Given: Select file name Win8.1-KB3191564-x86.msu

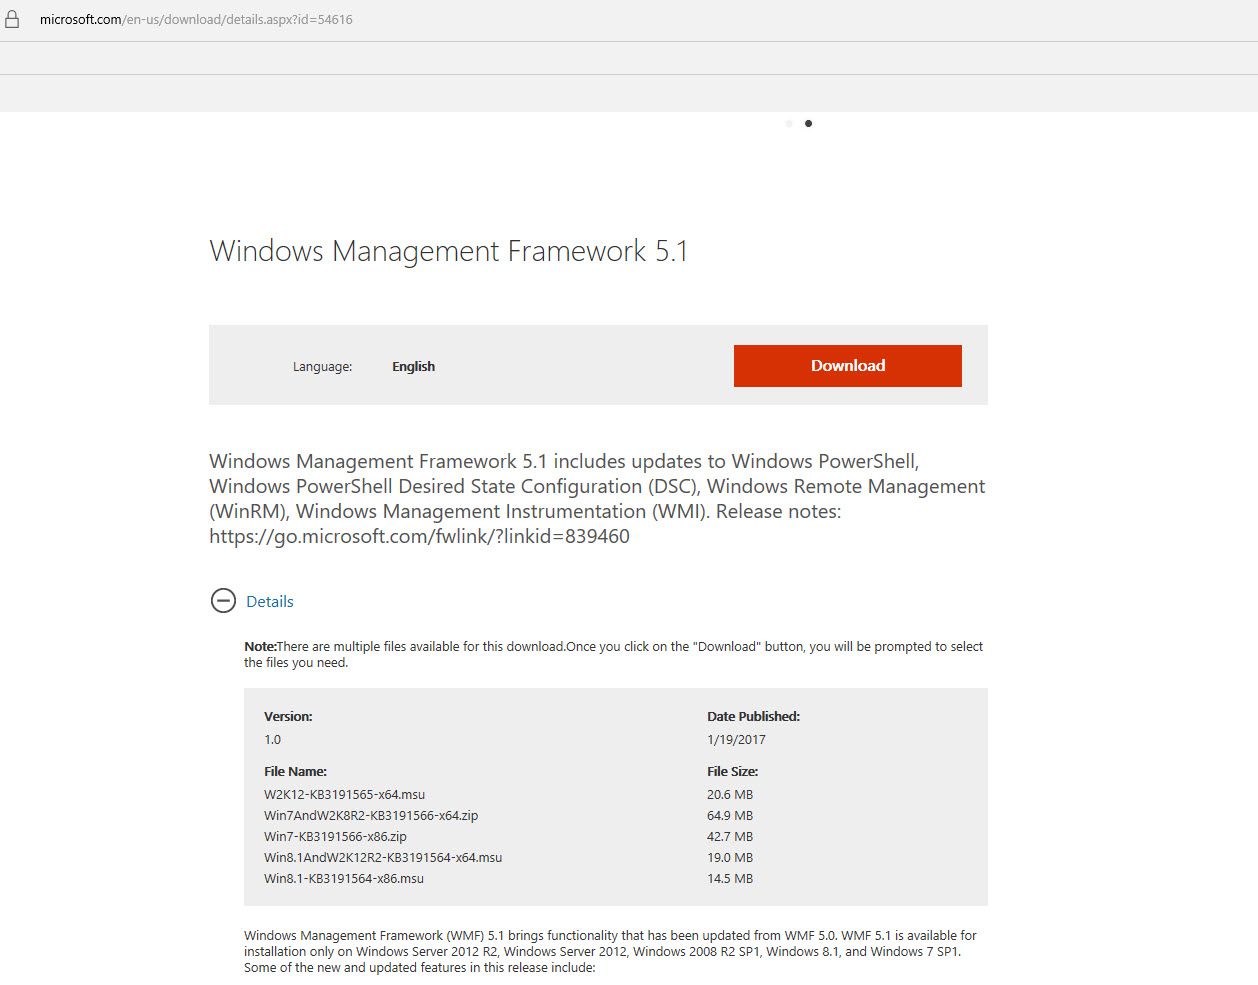Looking at the screenshot, I should (x=344, y=879).
